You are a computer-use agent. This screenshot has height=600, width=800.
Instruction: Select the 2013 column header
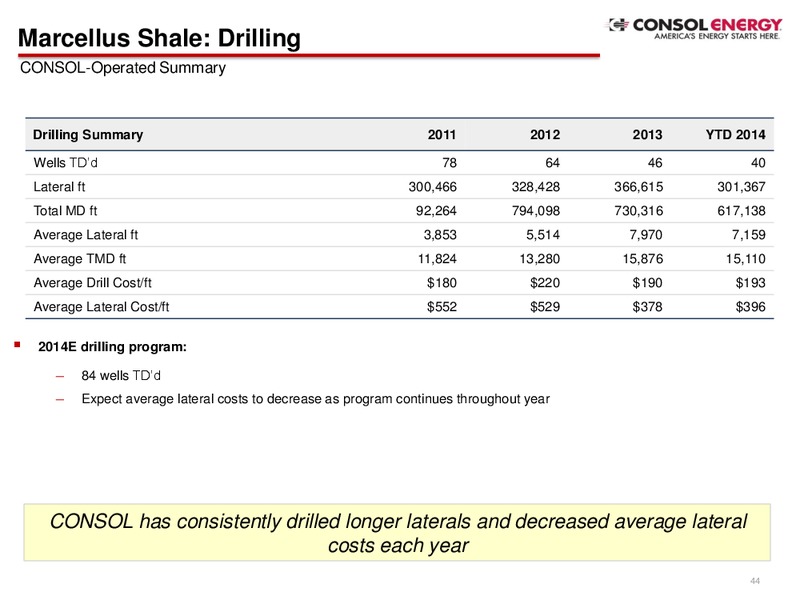[647, 135]
